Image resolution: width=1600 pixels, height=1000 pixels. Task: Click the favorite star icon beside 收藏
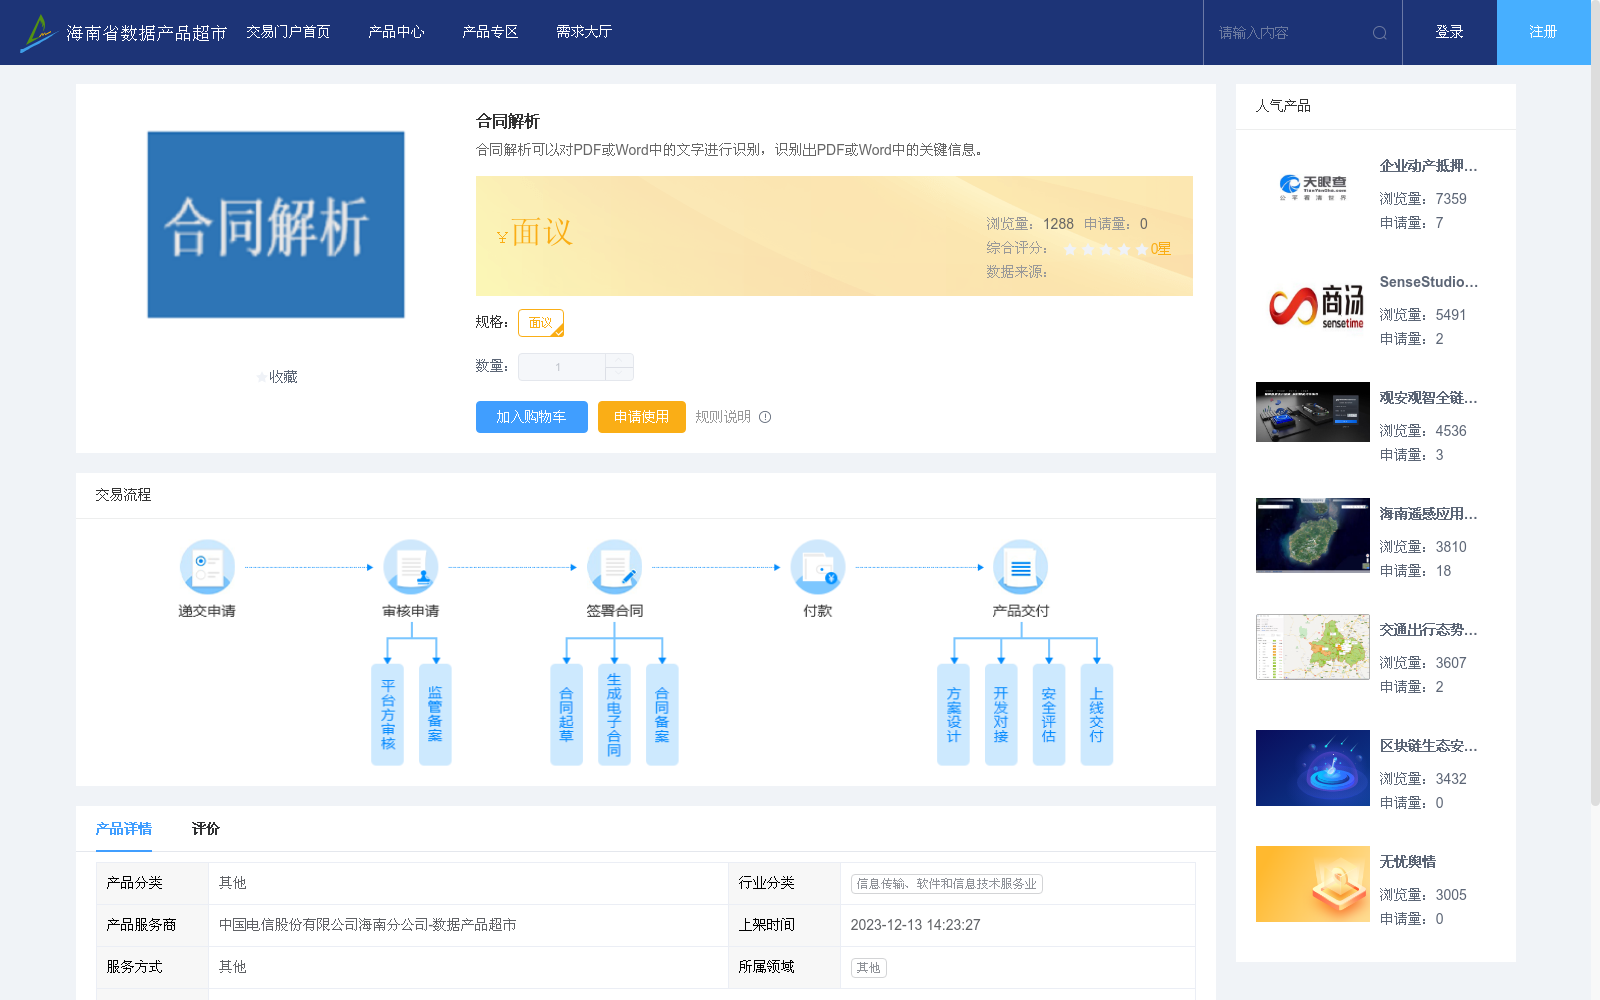[262, 377]
